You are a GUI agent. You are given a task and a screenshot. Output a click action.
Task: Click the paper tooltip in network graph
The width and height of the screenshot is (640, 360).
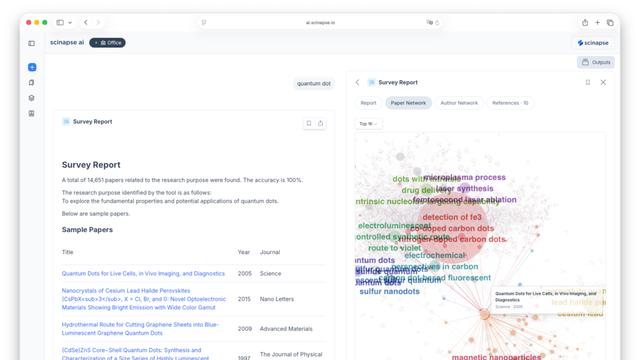(x=547, y=300)
